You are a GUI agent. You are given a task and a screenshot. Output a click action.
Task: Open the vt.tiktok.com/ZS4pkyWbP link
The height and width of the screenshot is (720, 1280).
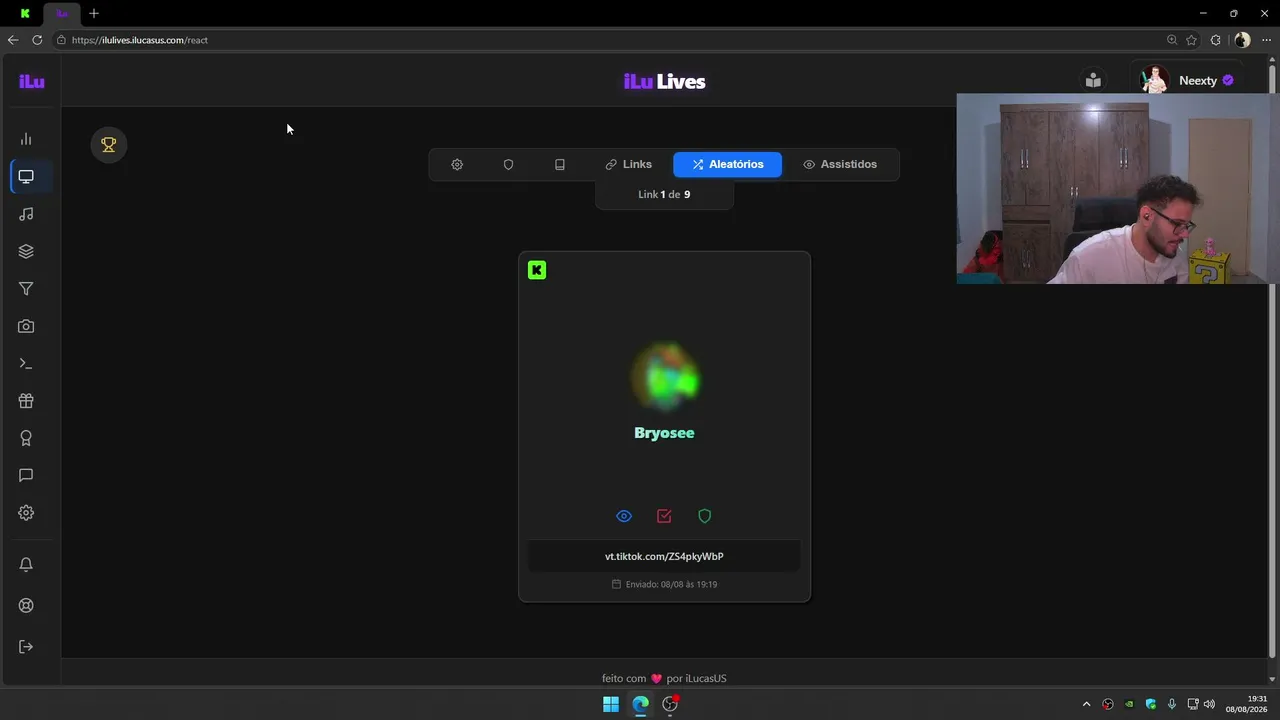[x=664, y=556]
